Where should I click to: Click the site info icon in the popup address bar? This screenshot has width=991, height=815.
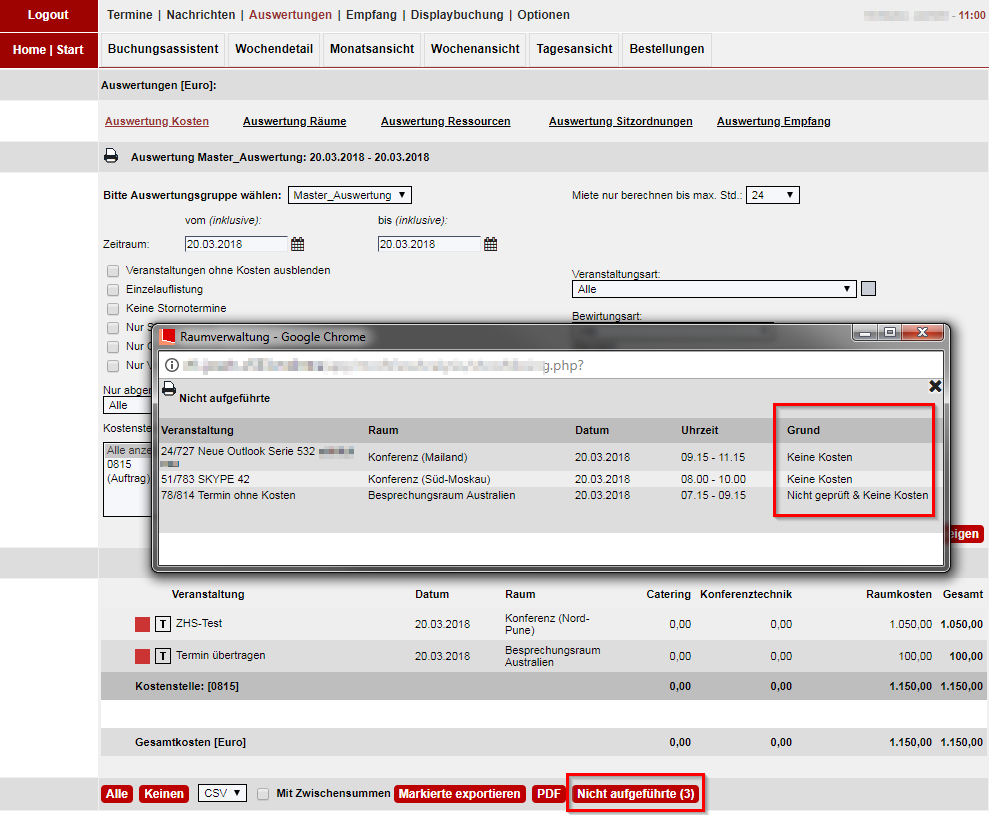[172, 365]
